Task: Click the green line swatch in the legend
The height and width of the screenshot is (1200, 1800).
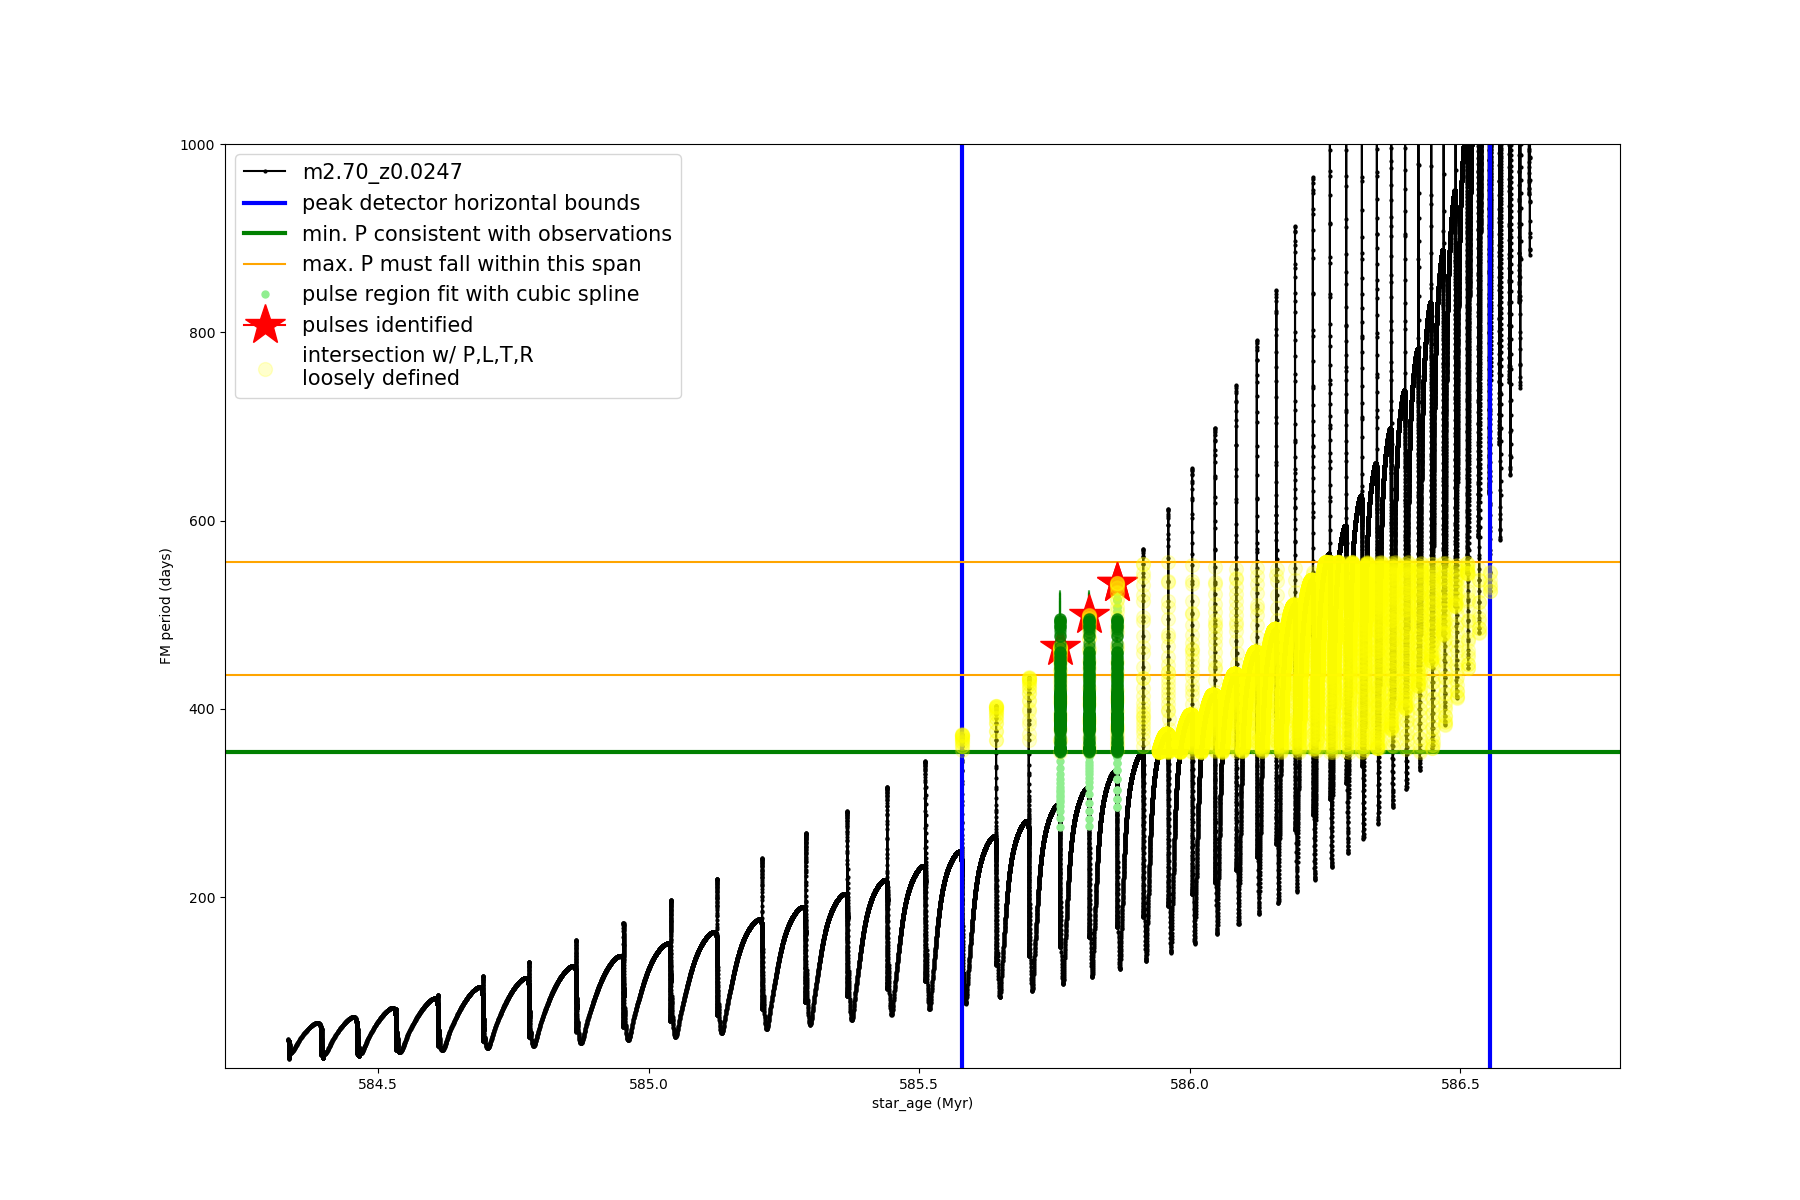Action: pos(265,234)
